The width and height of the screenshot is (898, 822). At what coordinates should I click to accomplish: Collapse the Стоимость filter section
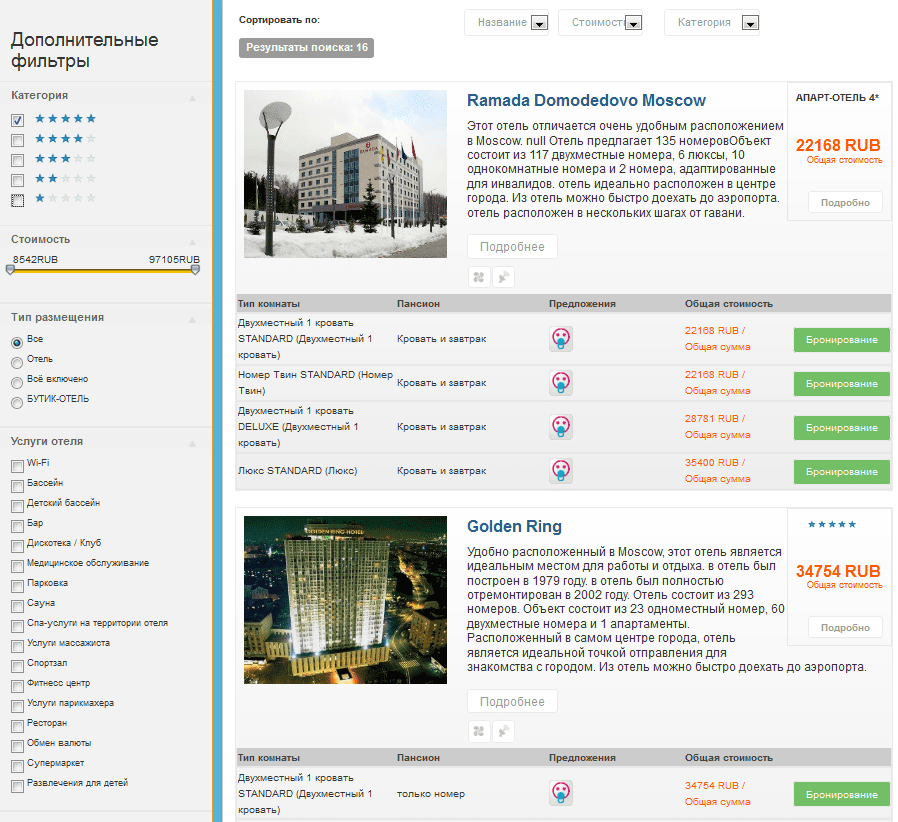[x=192, y=242]
